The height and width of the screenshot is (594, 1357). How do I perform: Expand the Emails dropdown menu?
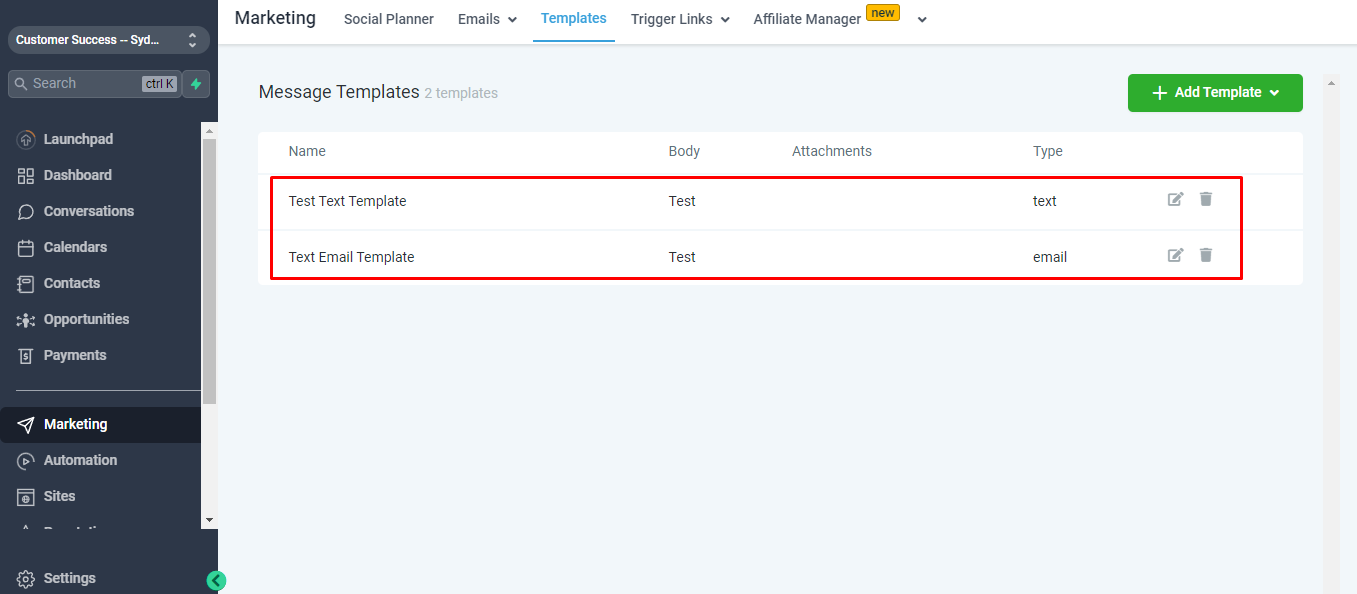point(488,19)
